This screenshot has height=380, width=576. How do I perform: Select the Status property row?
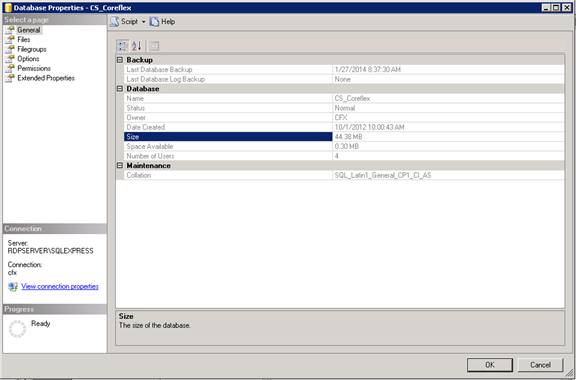point(344,108)
